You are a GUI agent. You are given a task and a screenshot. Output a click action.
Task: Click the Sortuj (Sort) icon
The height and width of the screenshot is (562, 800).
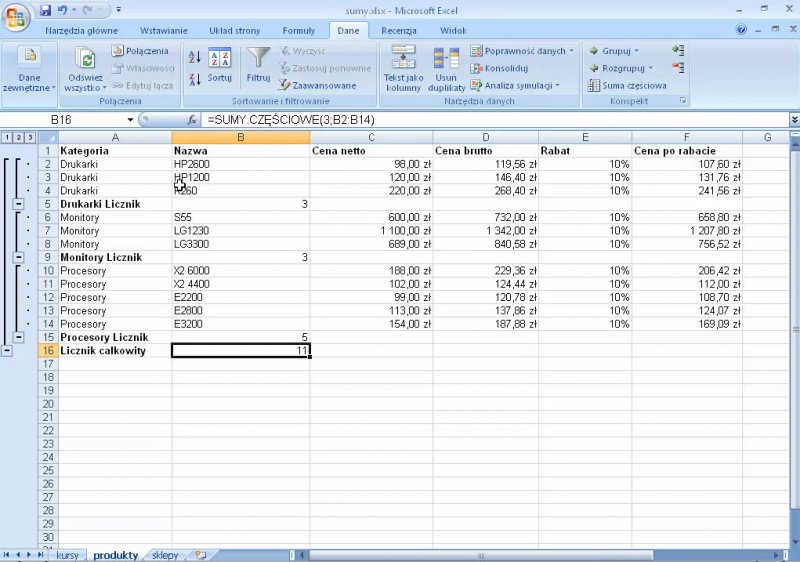pos(220,64)
